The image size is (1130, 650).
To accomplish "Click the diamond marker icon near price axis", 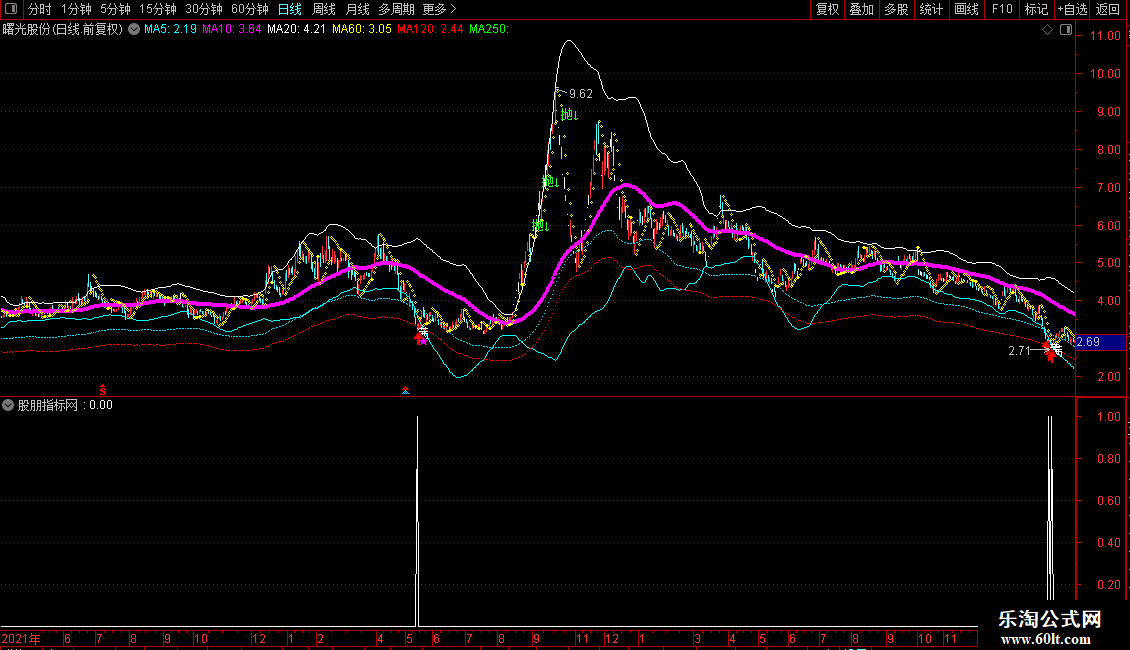I will coord(1047,30).
